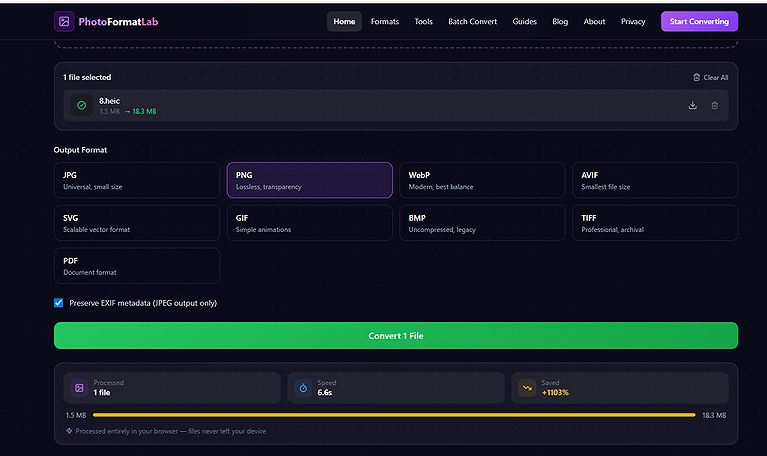Uncheck Preserve EXIF metadata checkbox

point(59,303)
